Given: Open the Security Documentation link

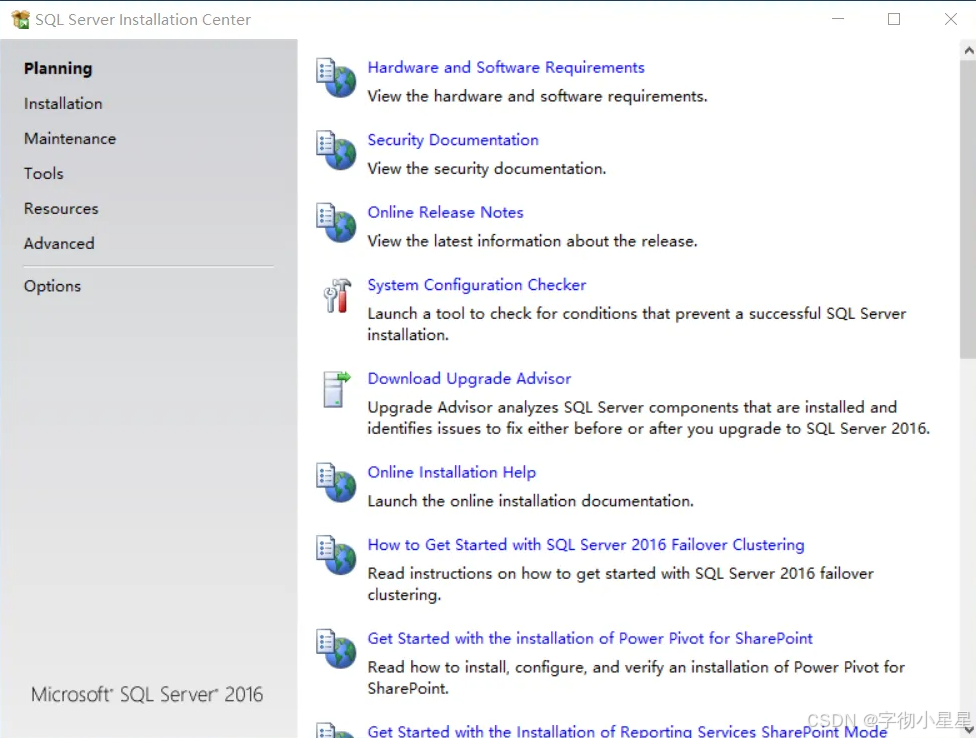Looking at the screenshot, I should tap(453, 140).
